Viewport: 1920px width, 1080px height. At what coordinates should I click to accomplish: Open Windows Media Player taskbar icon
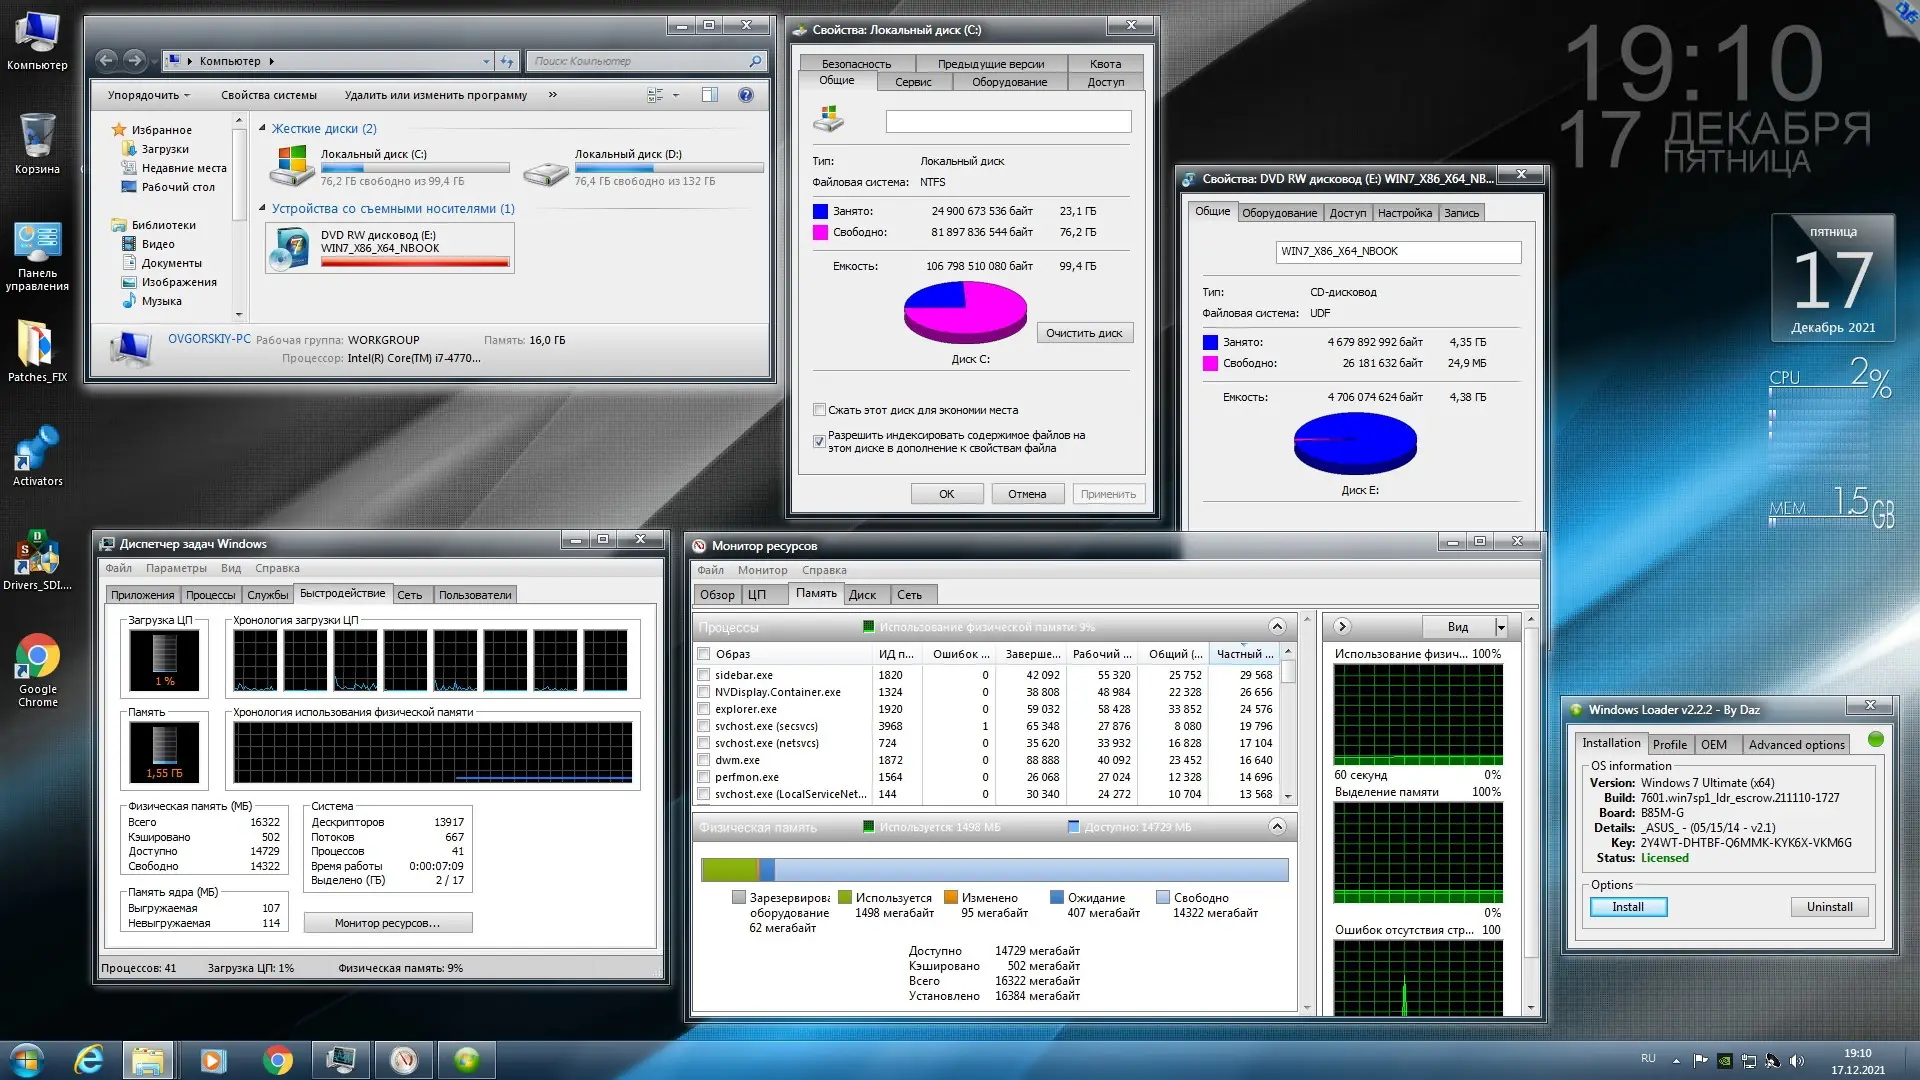(213, 1060)
